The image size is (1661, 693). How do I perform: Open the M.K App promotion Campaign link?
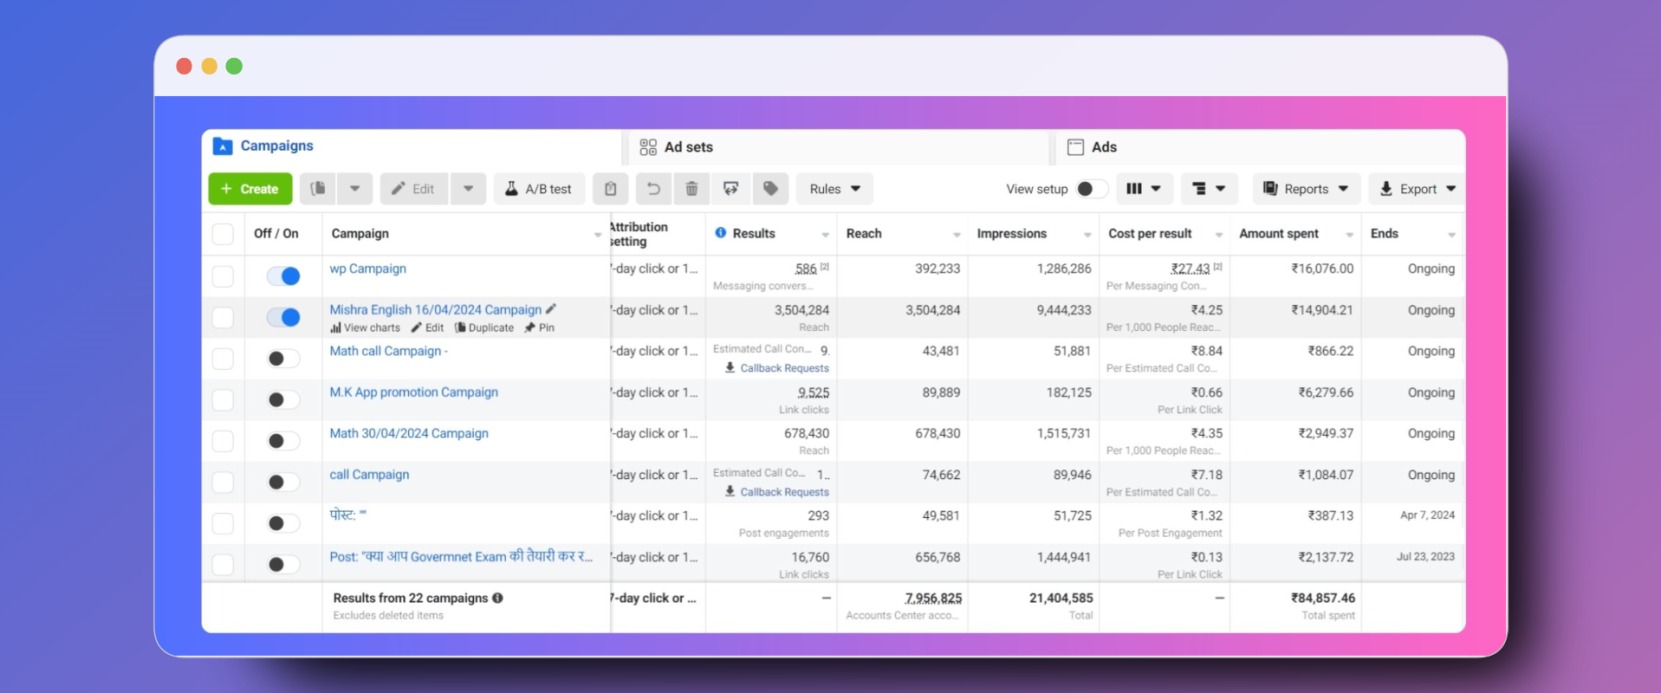coord(414,392)
